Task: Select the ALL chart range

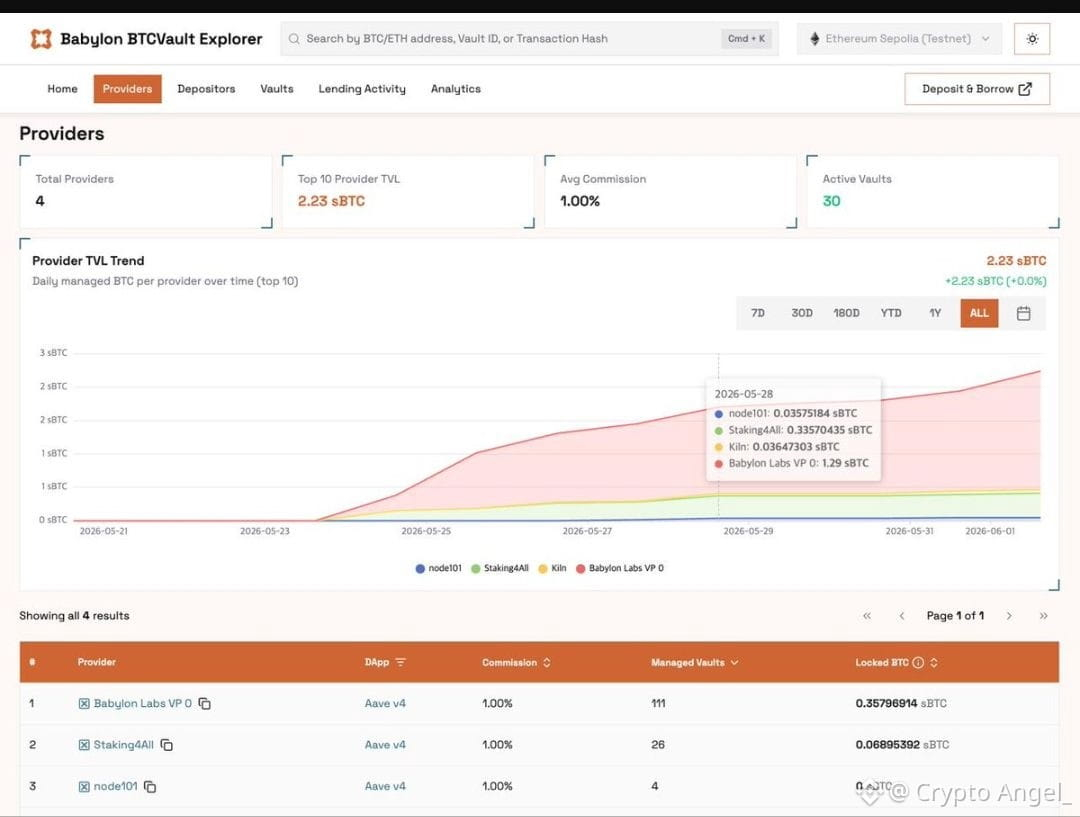Action: [x=979, y=313]
